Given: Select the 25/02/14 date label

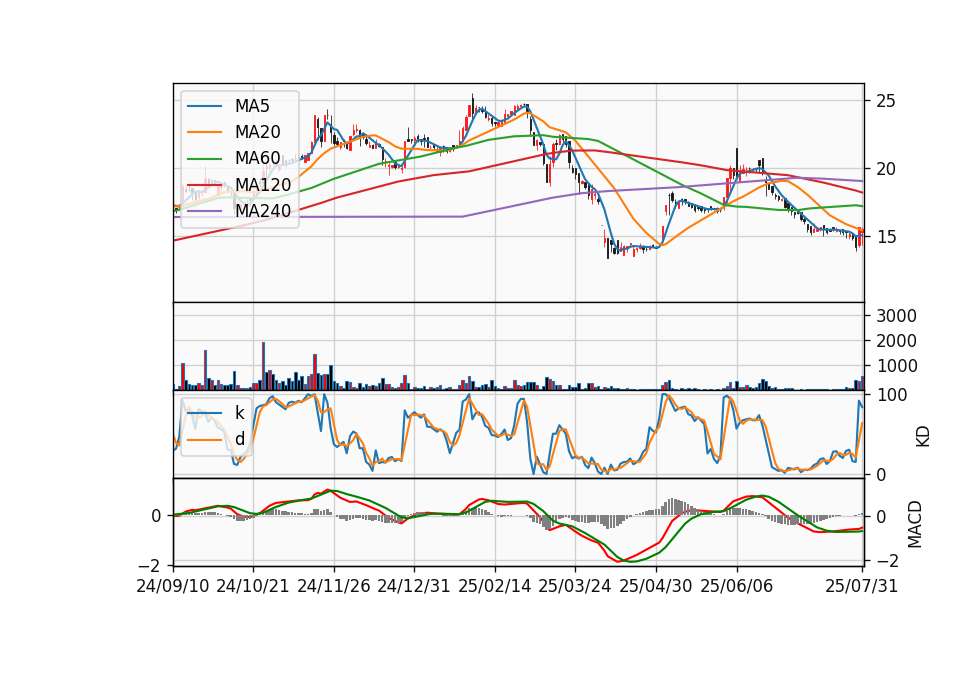Looking at the screenshot, I should click(495, 586).
